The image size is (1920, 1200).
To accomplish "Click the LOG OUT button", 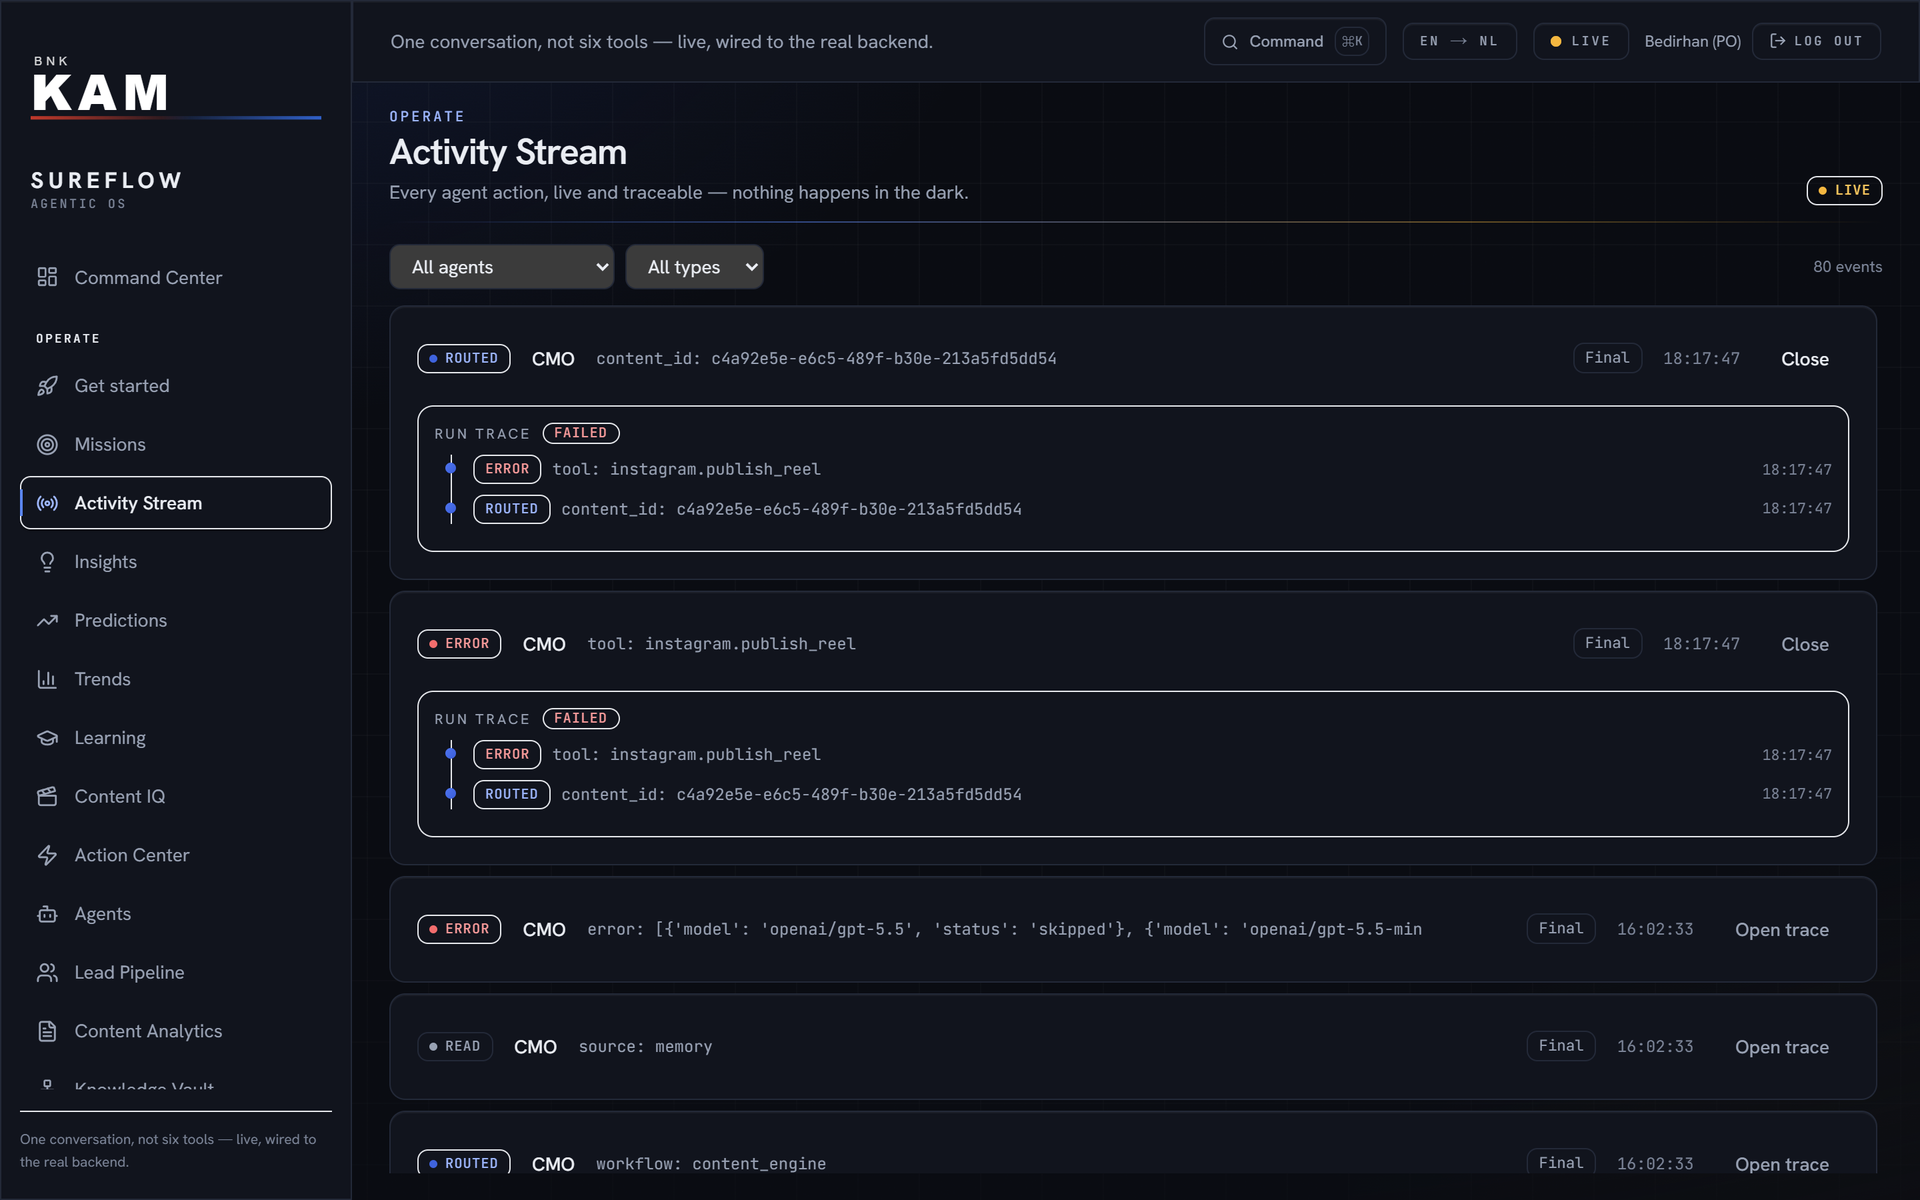I will pyautogui.click(x=1816, y=41).
